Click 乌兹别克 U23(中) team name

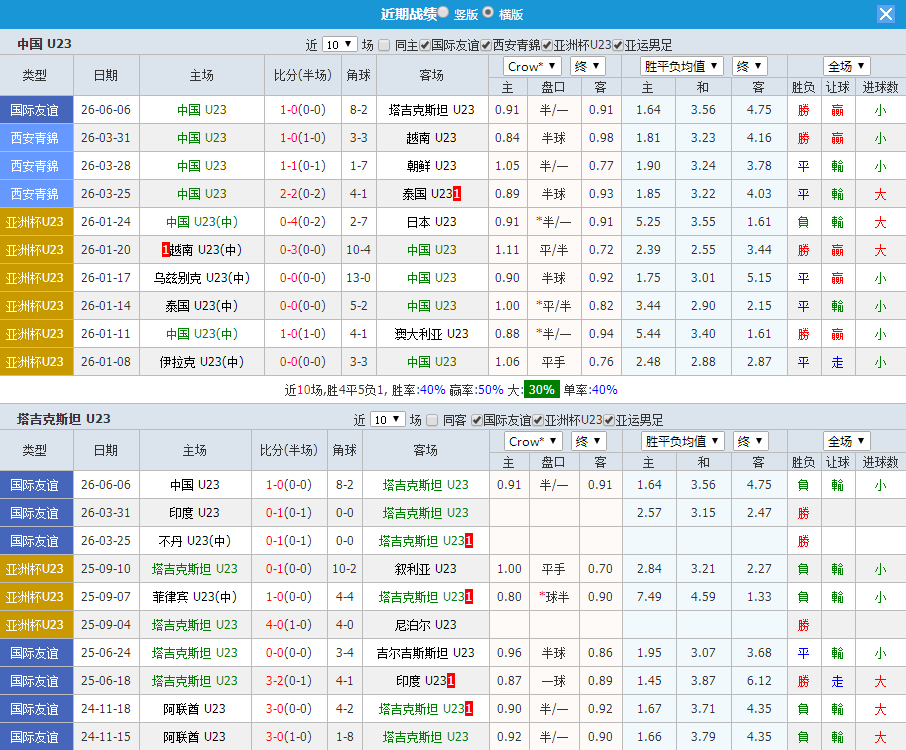pos(202,278)
